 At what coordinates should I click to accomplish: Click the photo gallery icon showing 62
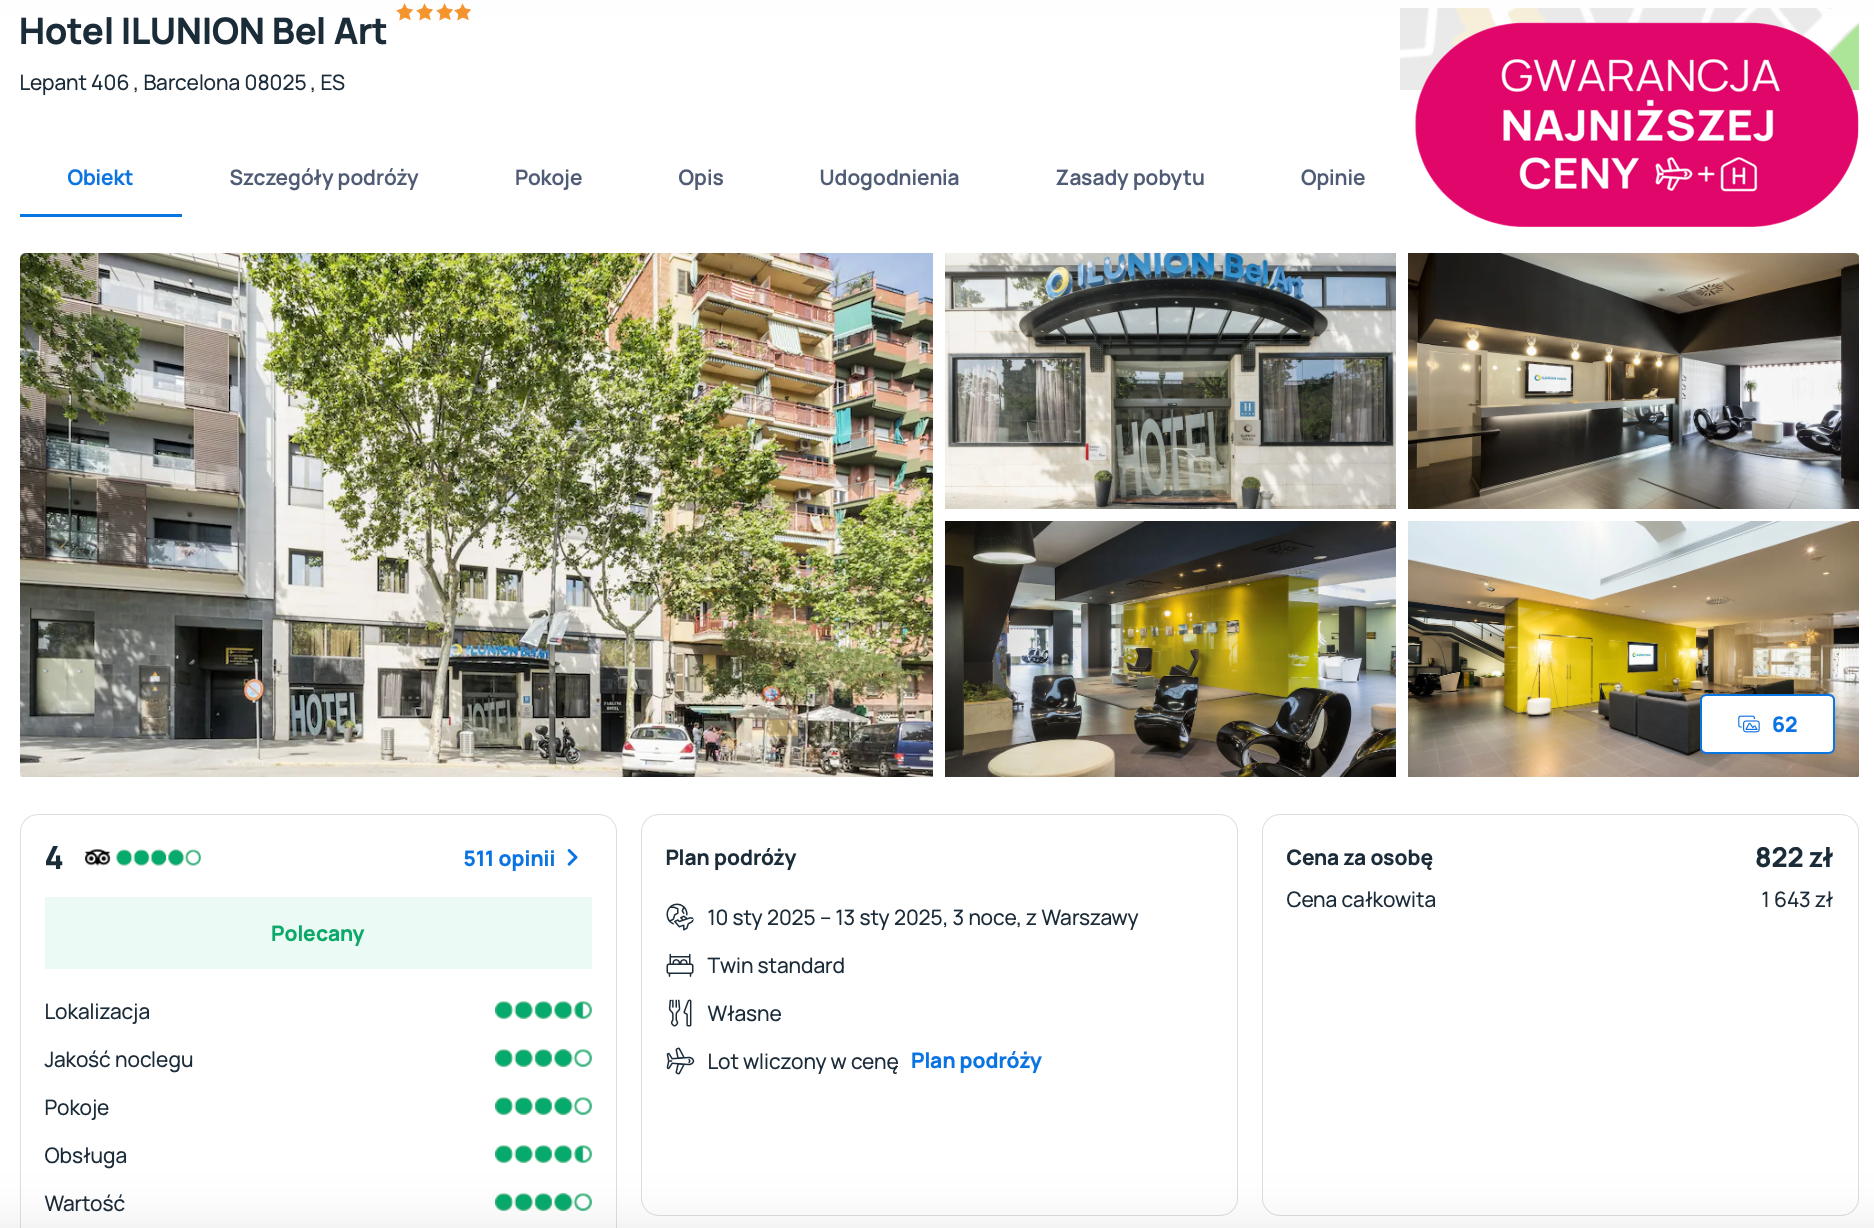coord(1748,724)
